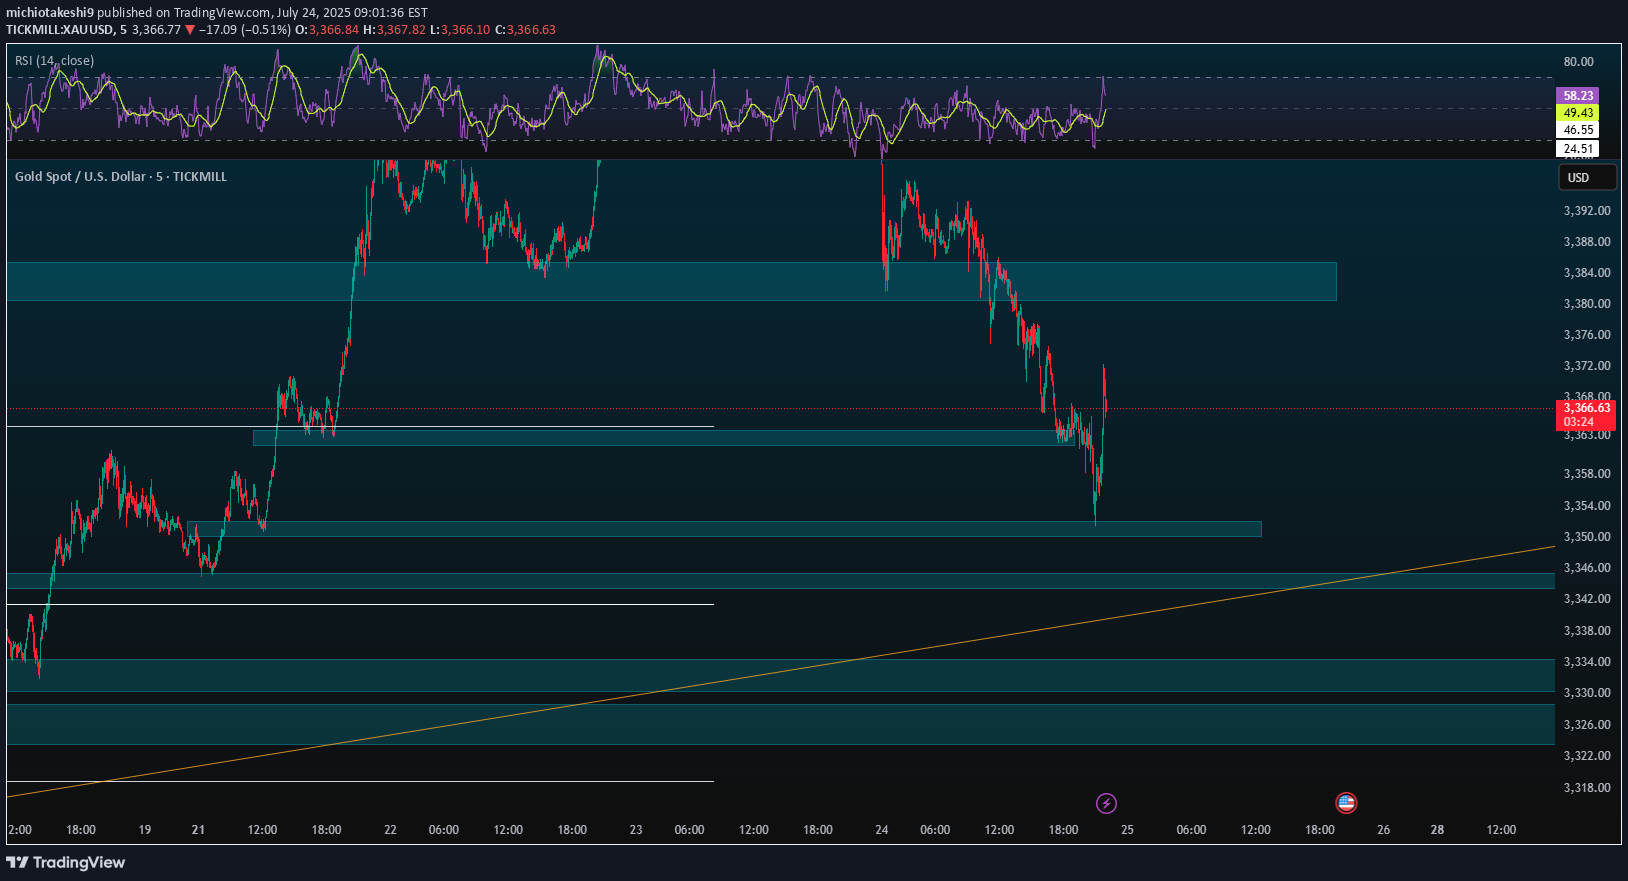The height and width of the screenshot is (881, 1628).
Task: Click the 3,350.00 price scale label
Action: click(1587, 537)
